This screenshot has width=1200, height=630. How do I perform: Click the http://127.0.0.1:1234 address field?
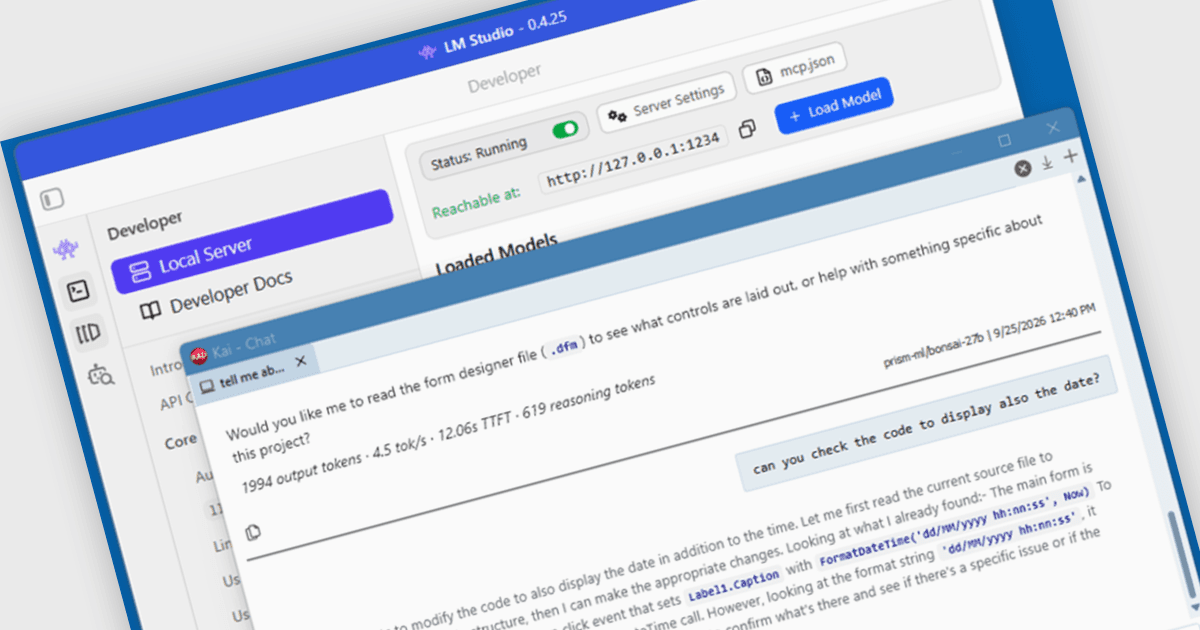(633, 158)
